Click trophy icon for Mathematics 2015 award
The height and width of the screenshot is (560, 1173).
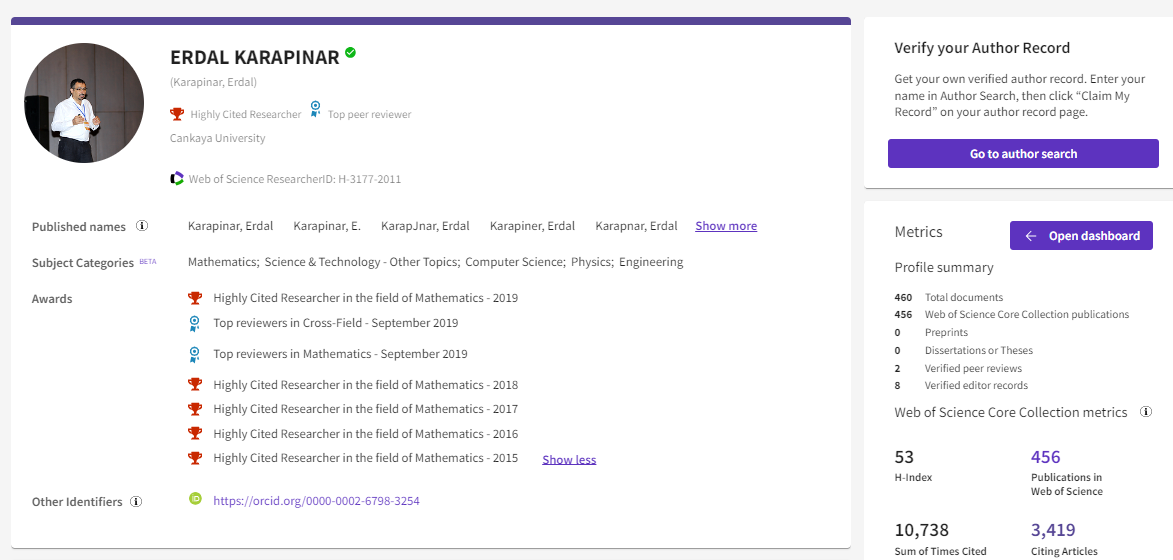tap(195, 458)
